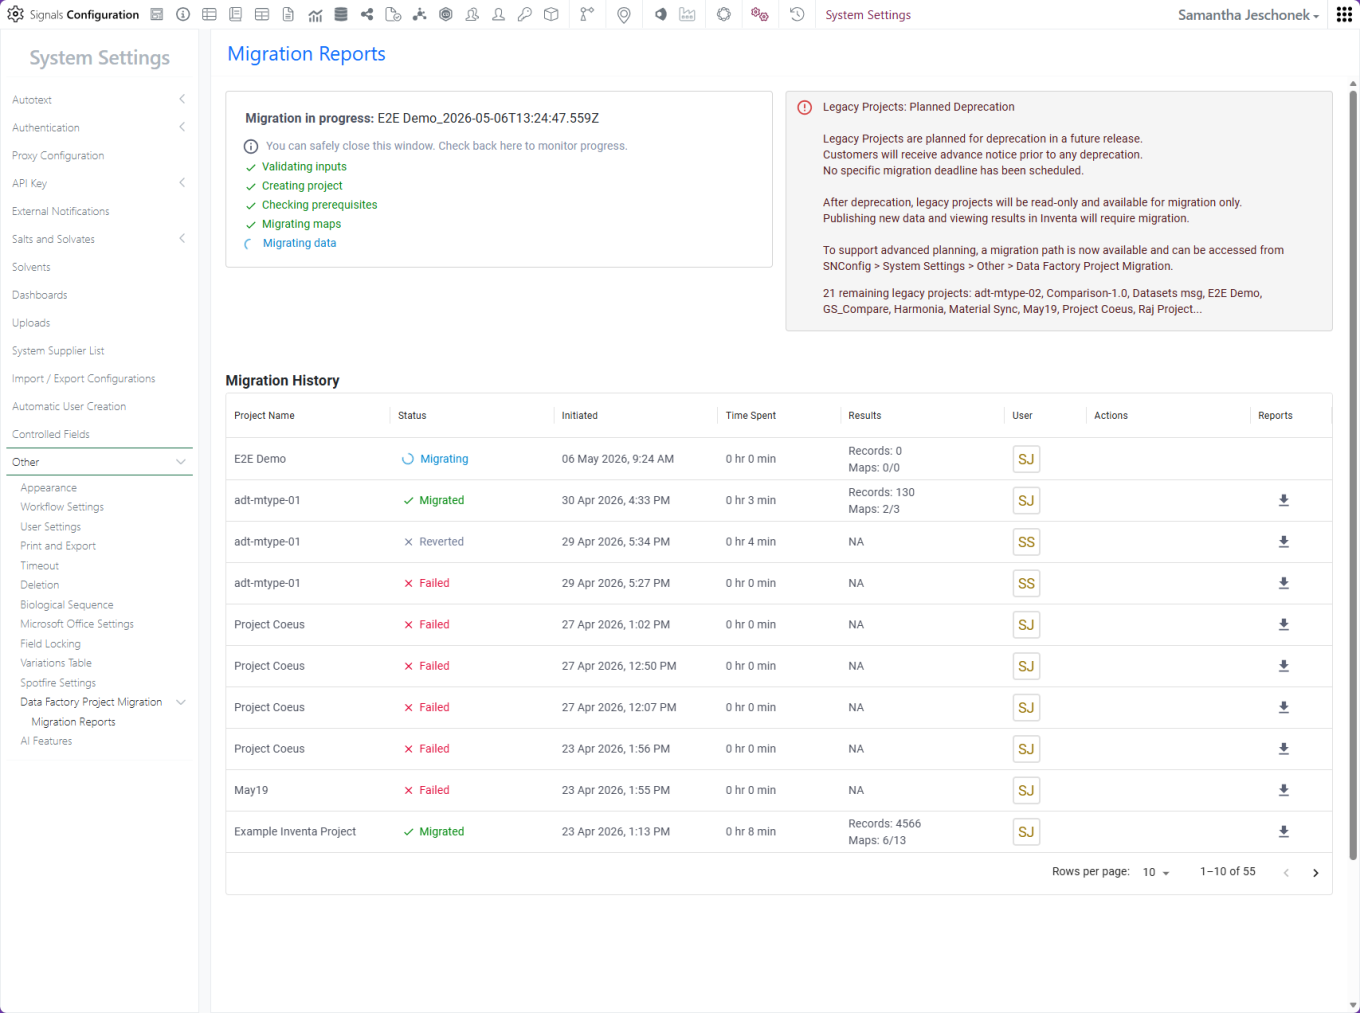This screenshot has width=1360, height=1013.
Task: Click the System Settings breadcrumb in header
Action: [868, 15]
